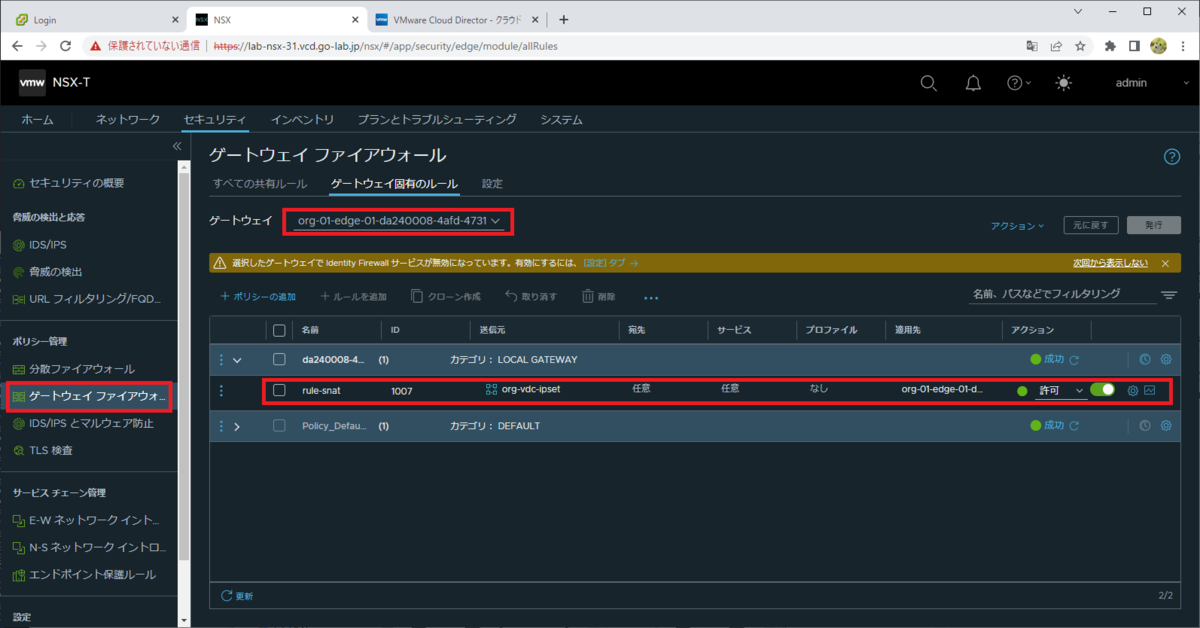This screenshot has height=628, width=1200.
Task: Open プランとトラブルシューティング menu
Action: (x=437, y=120)
